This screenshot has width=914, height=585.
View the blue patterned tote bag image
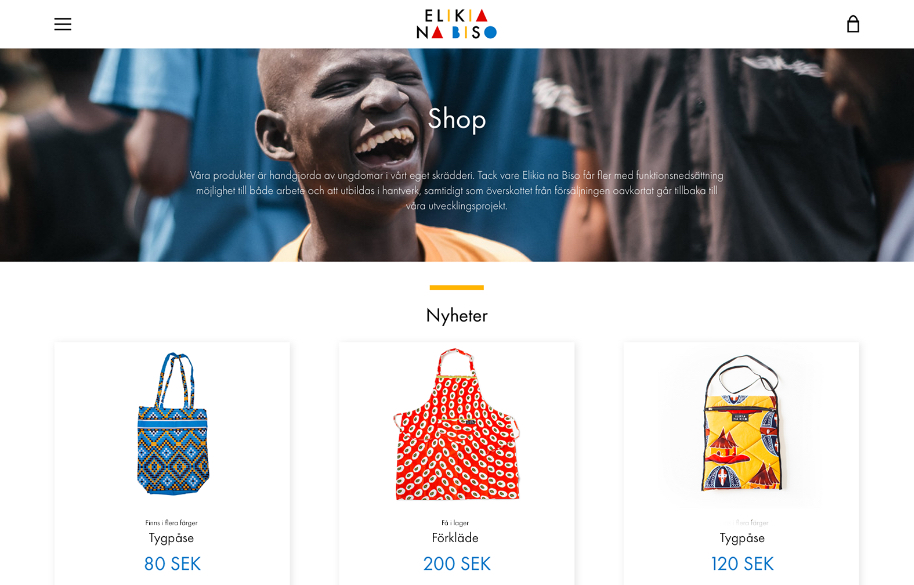[x=173, y=424]
